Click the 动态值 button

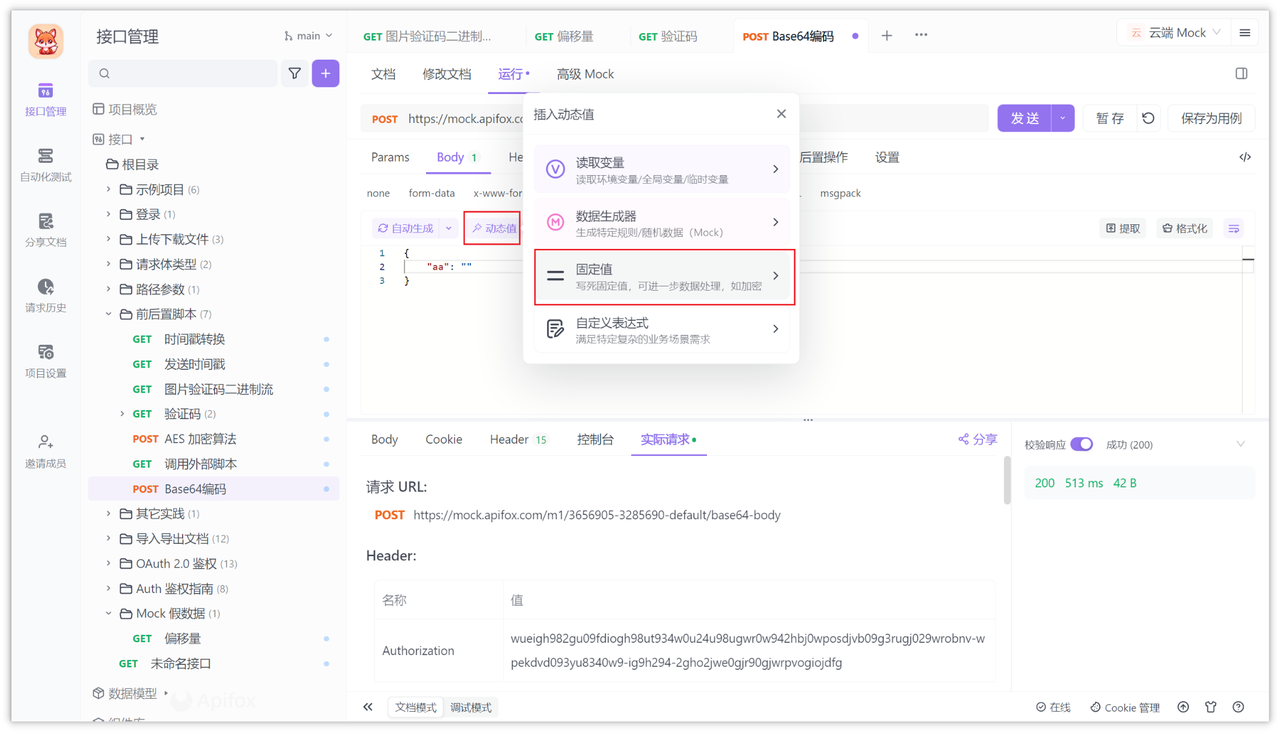click(x=493, y=229)
